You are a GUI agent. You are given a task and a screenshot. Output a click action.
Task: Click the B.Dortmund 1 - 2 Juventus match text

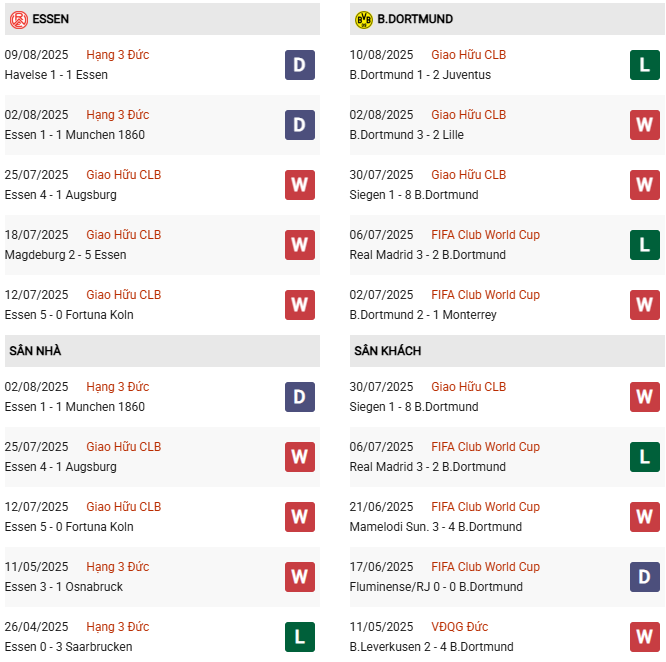point(415,75)
